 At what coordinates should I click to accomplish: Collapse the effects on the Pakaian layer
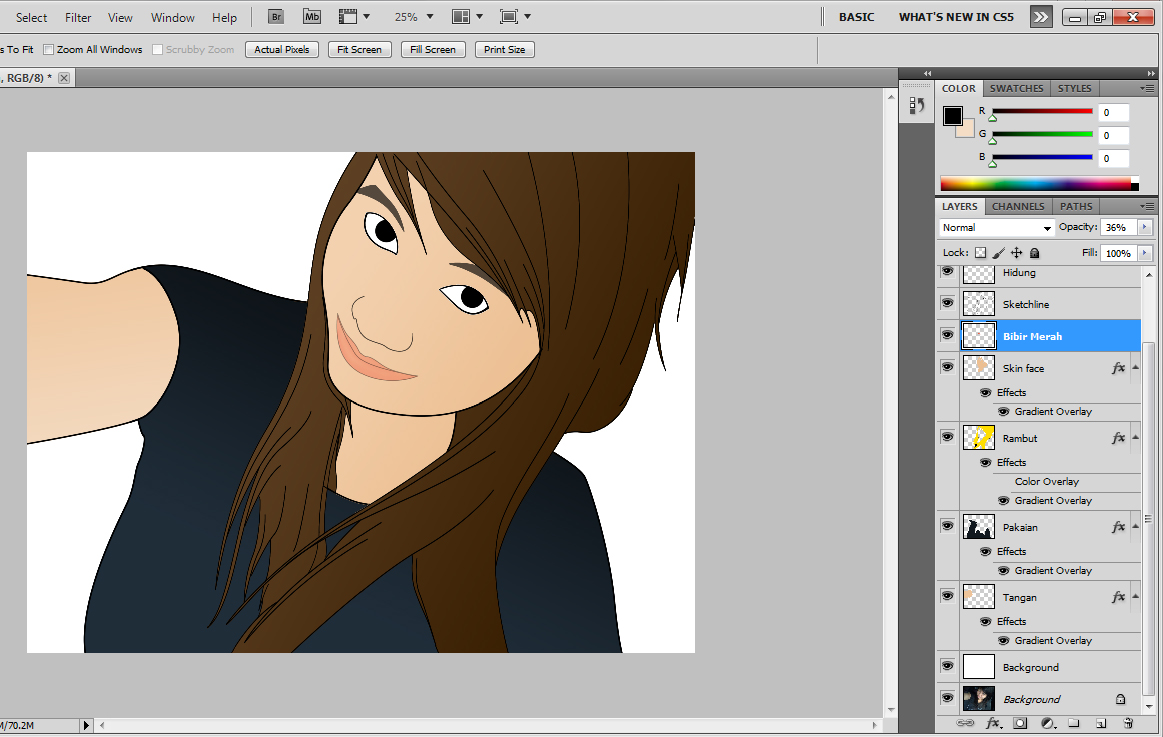tap(1136, 527)
